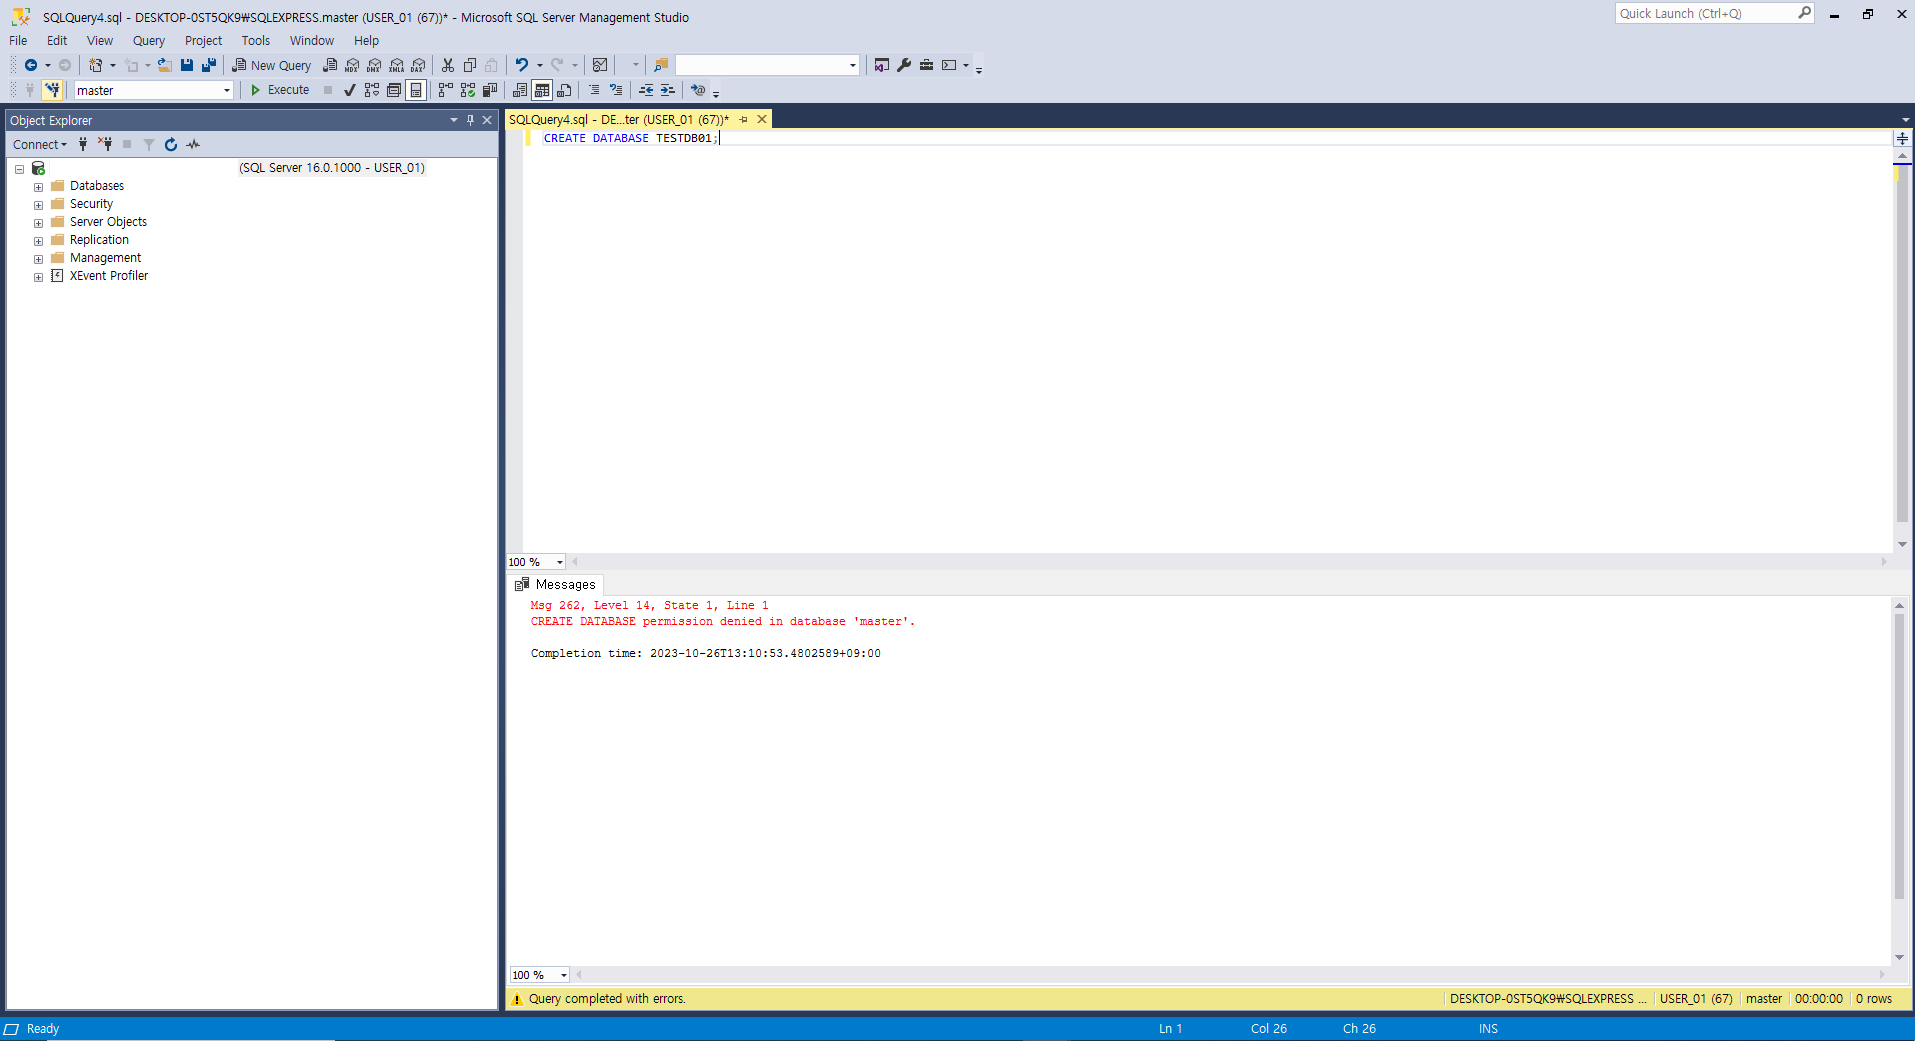
Task: Toggle Include Actual Execution Plan
Action: (446, 90)
